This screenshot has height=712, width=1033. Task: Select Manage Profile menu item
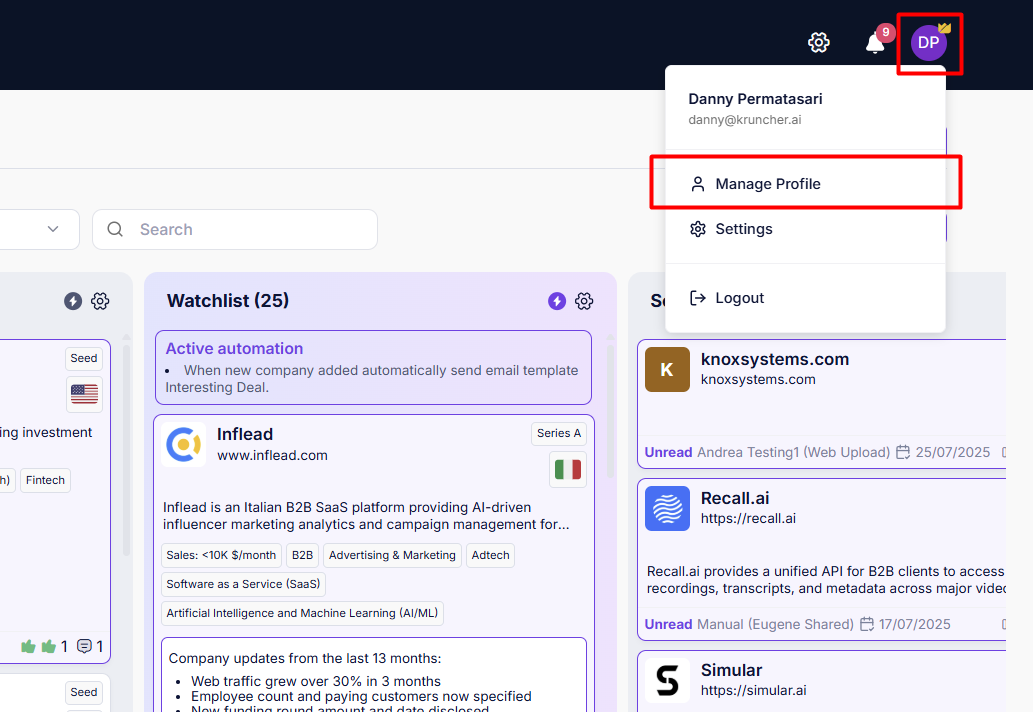pyautogui.click(x=805, y=184)
